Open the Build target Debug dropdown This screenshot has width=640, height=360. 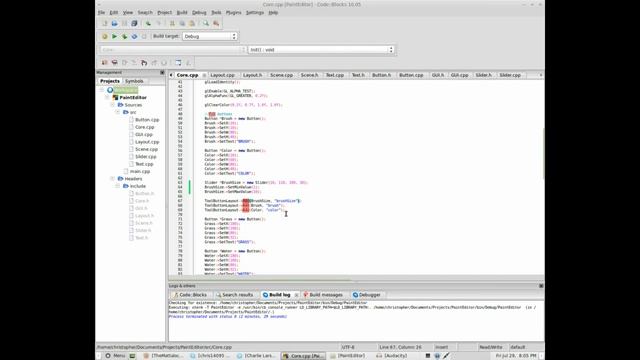point(210,36)
